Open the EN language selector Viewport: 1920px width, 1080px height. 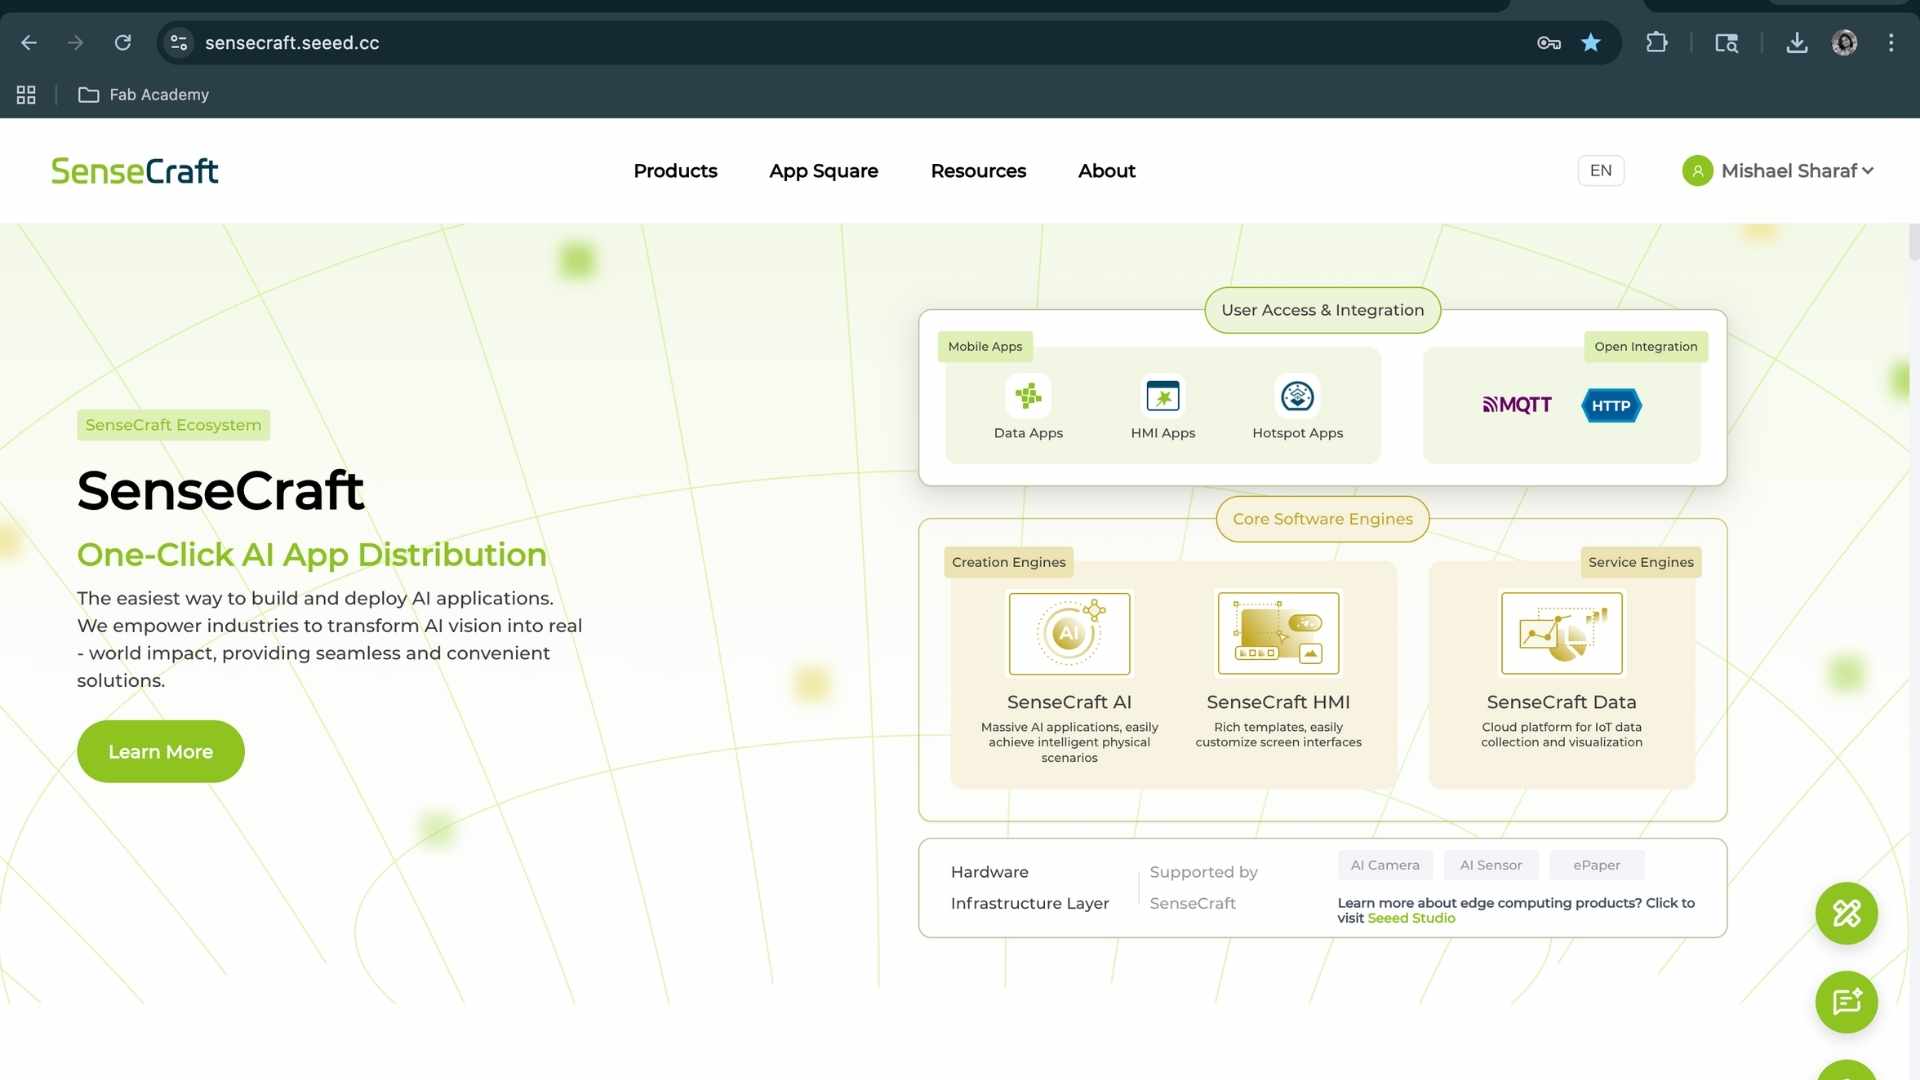(x=1600, y=171)
